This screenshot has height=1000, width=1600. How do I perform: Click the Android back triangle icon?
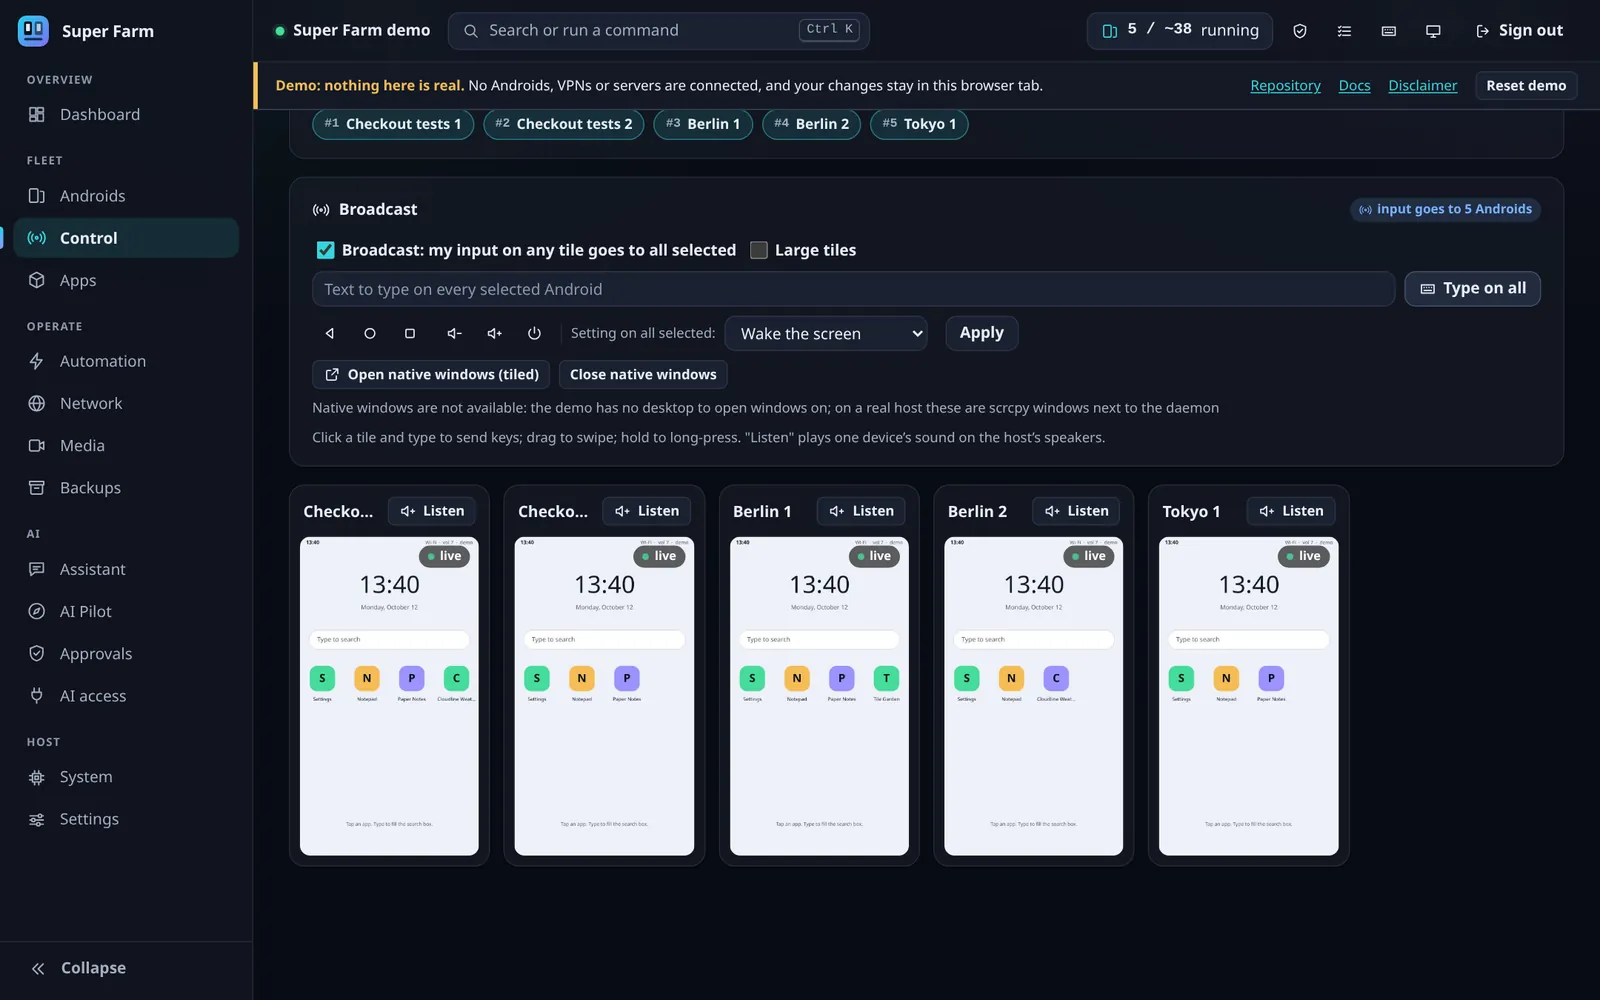point(330,333)
